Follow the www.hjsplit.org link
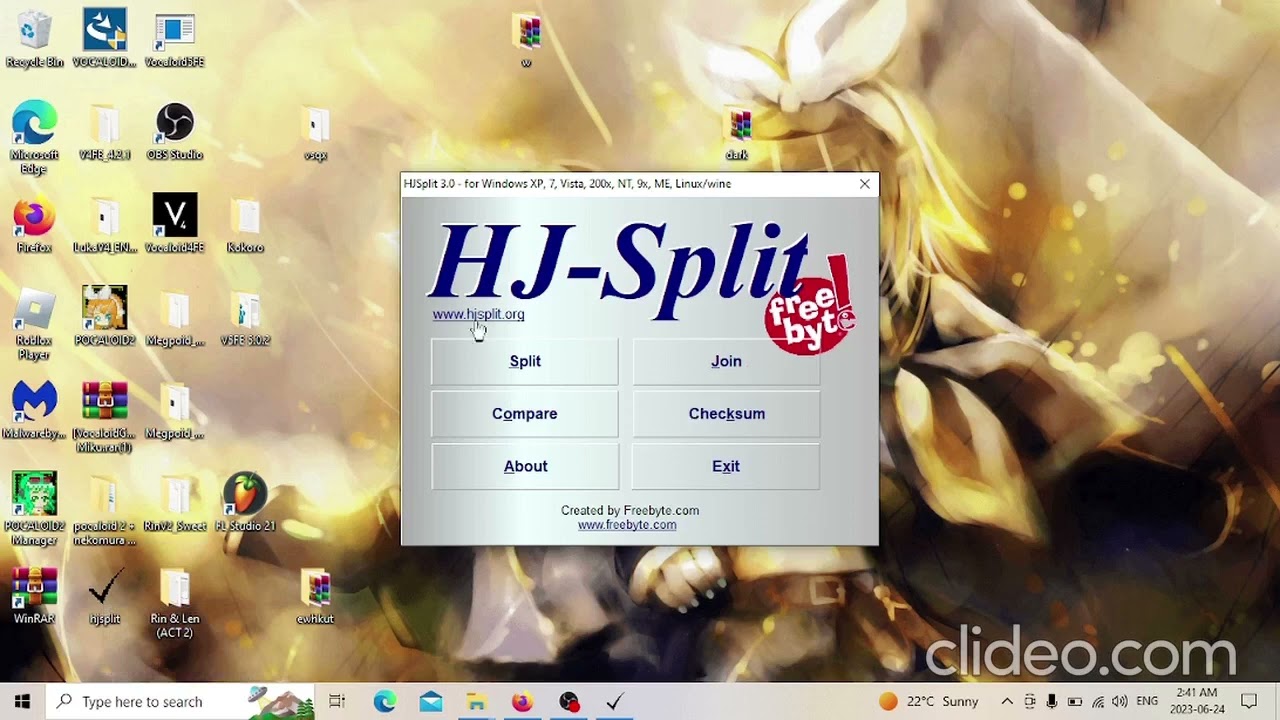The height and width of the screenshot is (720, 1280). click(478, 314)
